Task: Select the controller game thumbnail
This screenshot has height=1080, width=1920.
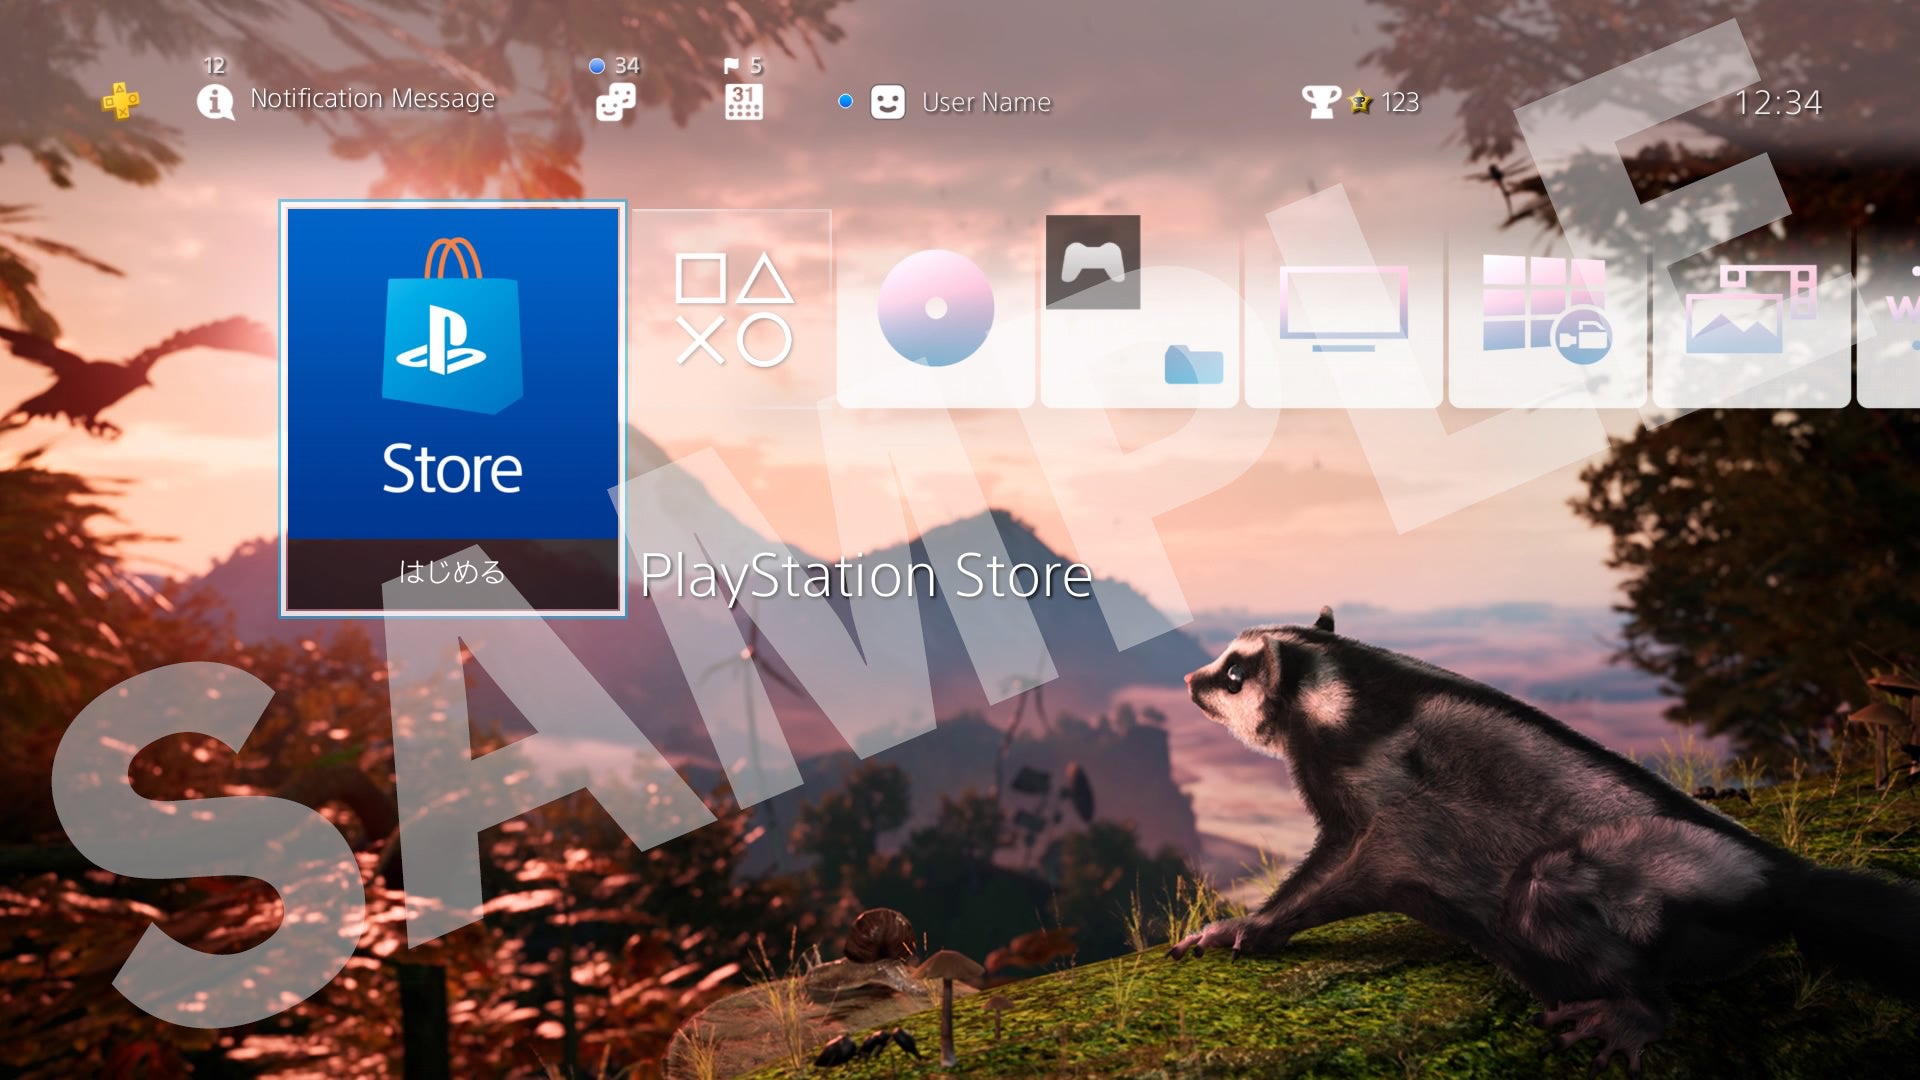Action: [x=1093, y=262]
